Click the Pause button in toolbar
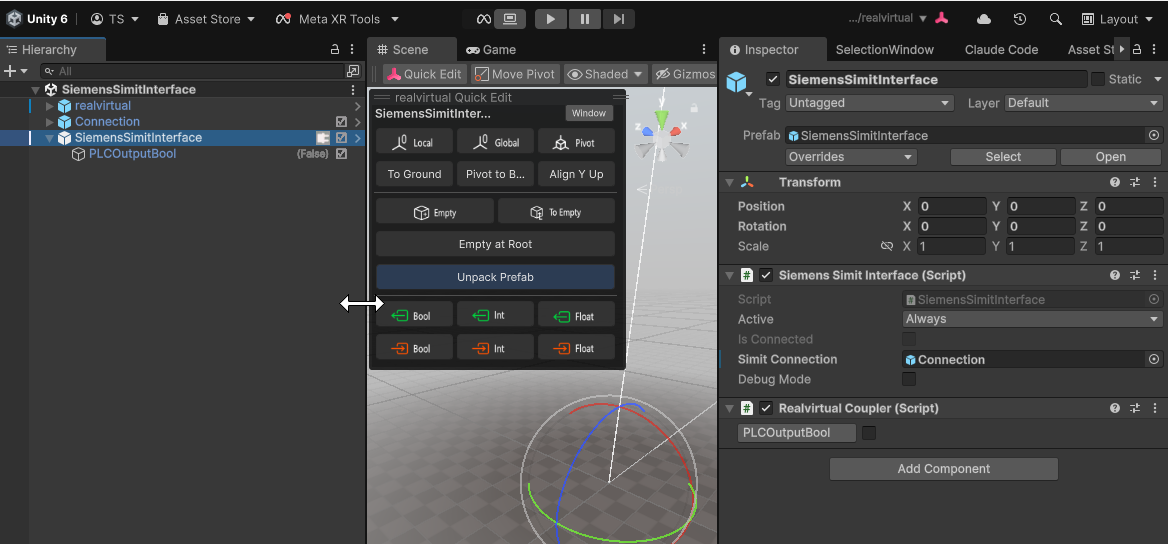Image resolution: width=1168 pixels, height=544 pixels. [x=584, y=19]
